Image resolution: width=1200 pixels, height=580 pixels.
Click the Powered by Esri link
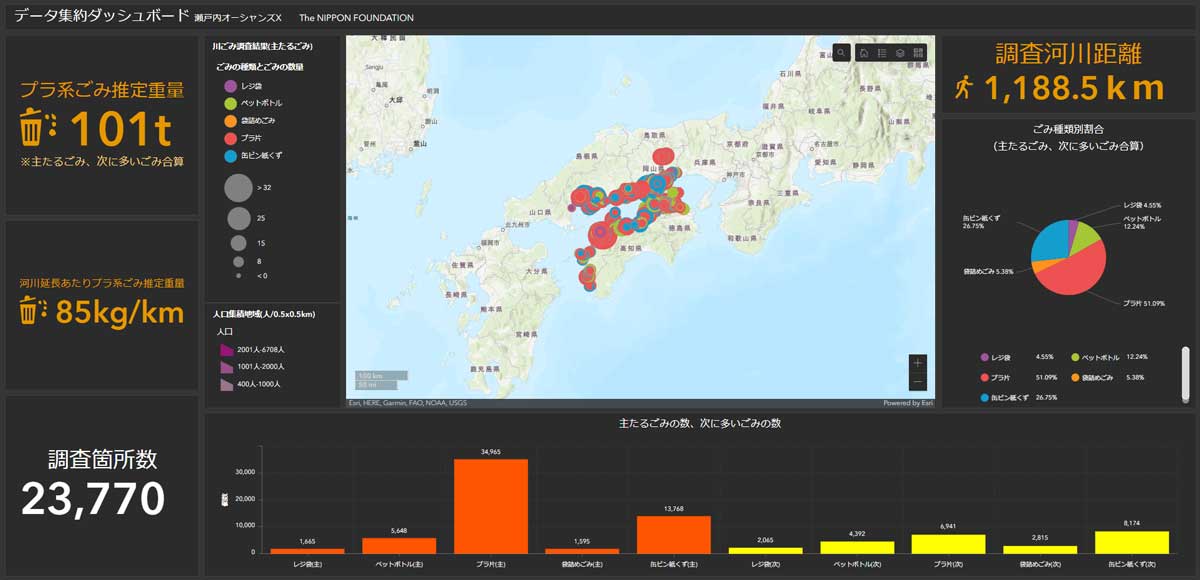pyautogui.click(x=908, y=404)
